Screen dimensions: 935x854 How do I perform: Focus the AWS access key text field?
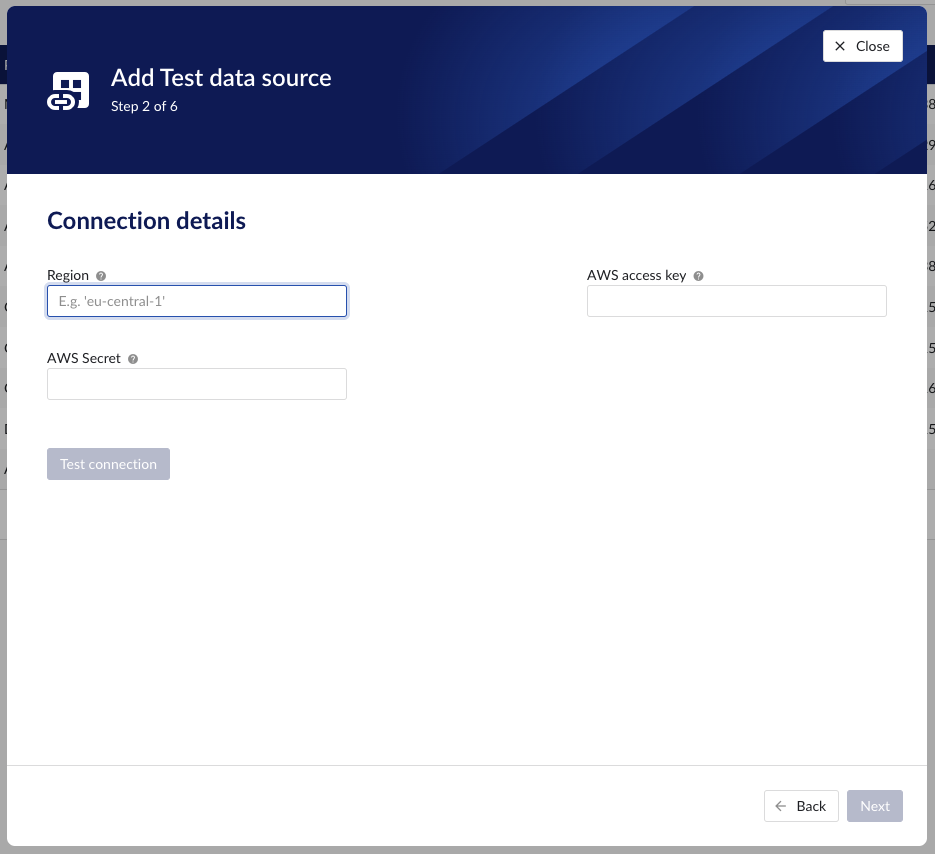click(x=736, y=300)
